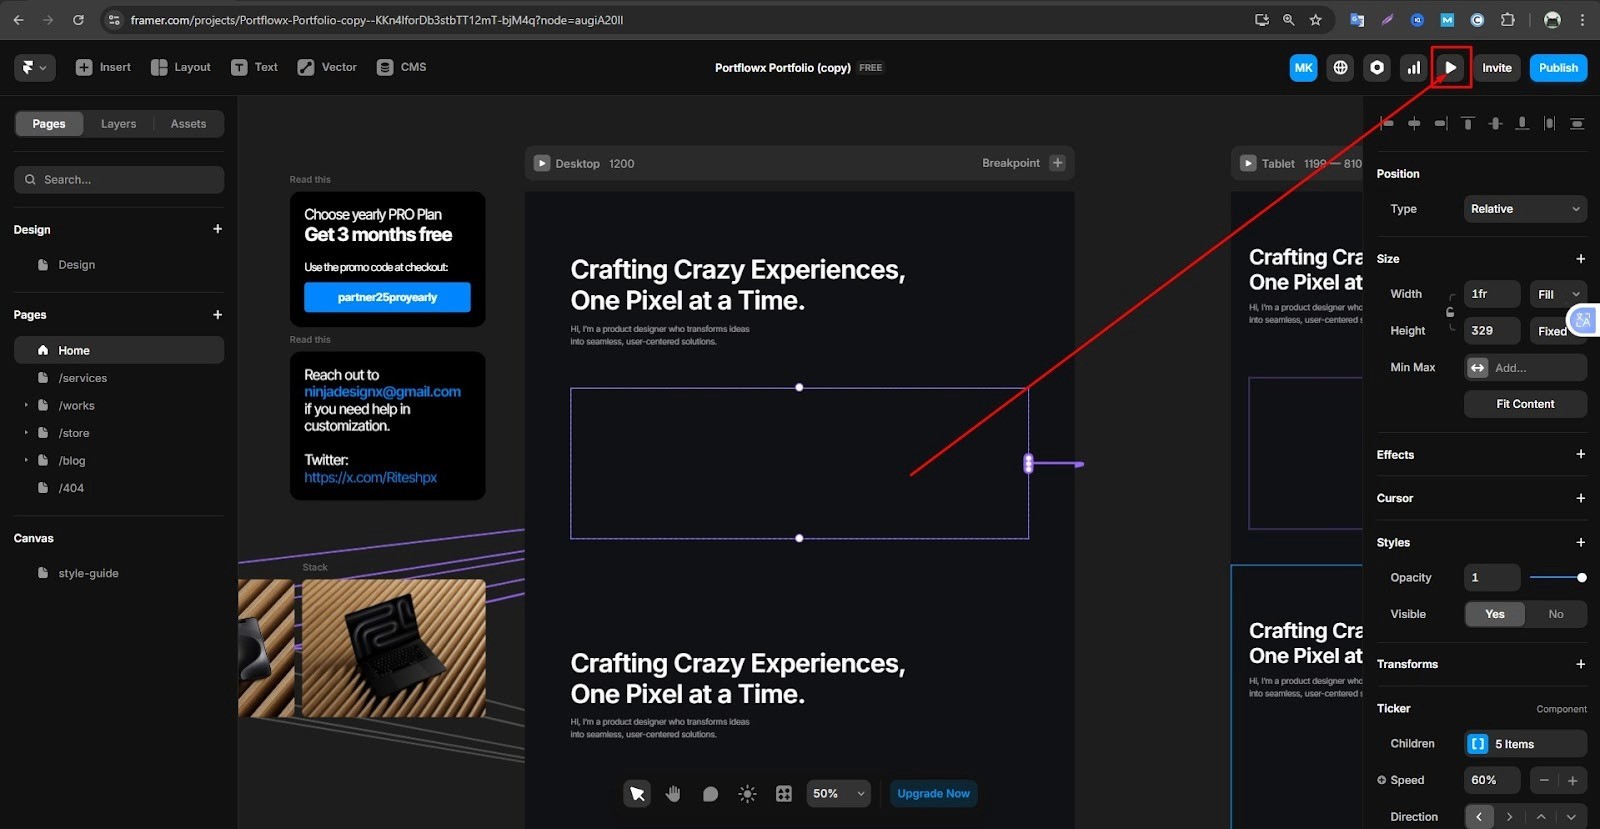Switch to the Pages tab
The image size is (1600, 829).
tap(49, 124)
